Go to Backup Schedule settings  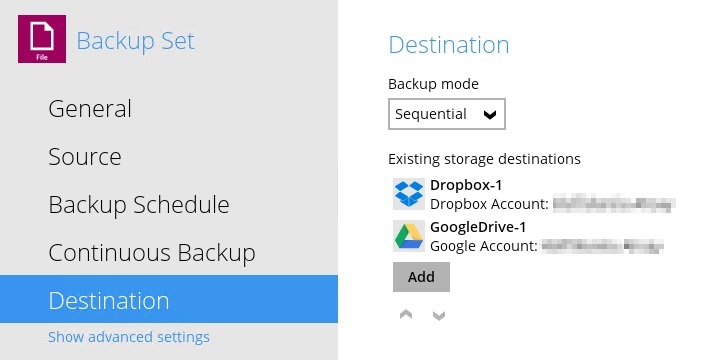(x=139, y=204)
